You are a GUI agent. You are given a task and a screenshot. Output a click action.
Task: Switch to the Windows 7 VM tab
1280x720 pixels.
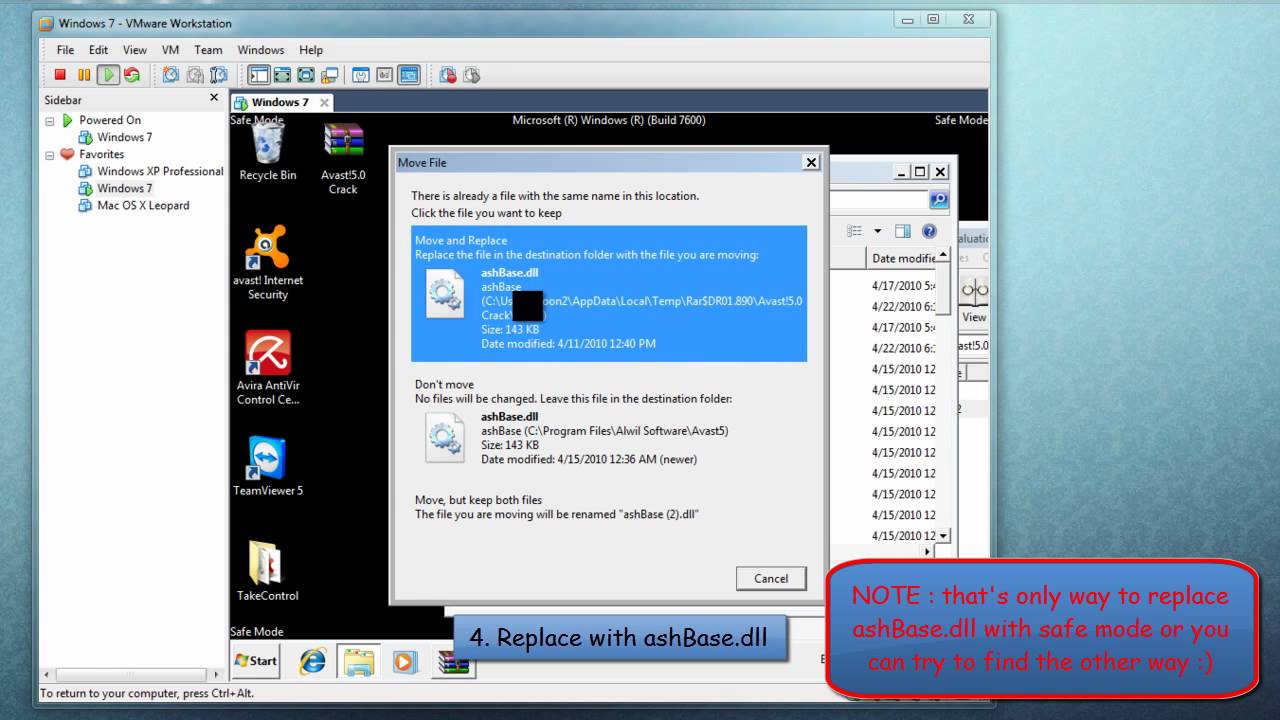[281, 102]
